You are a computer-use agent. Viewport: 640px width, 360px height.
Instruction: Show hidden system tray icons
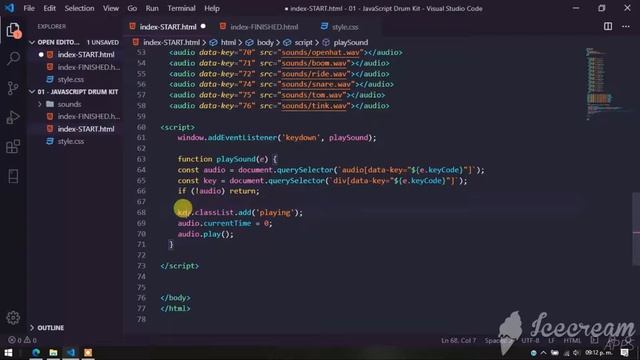(x=544, y=353)
